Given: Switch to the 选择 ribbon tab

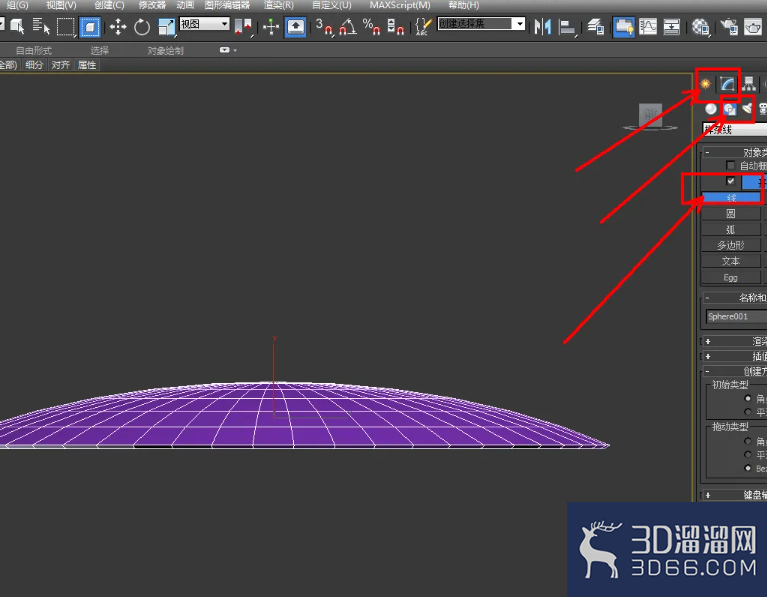Looking at the screenshot, I should point(99,50).
